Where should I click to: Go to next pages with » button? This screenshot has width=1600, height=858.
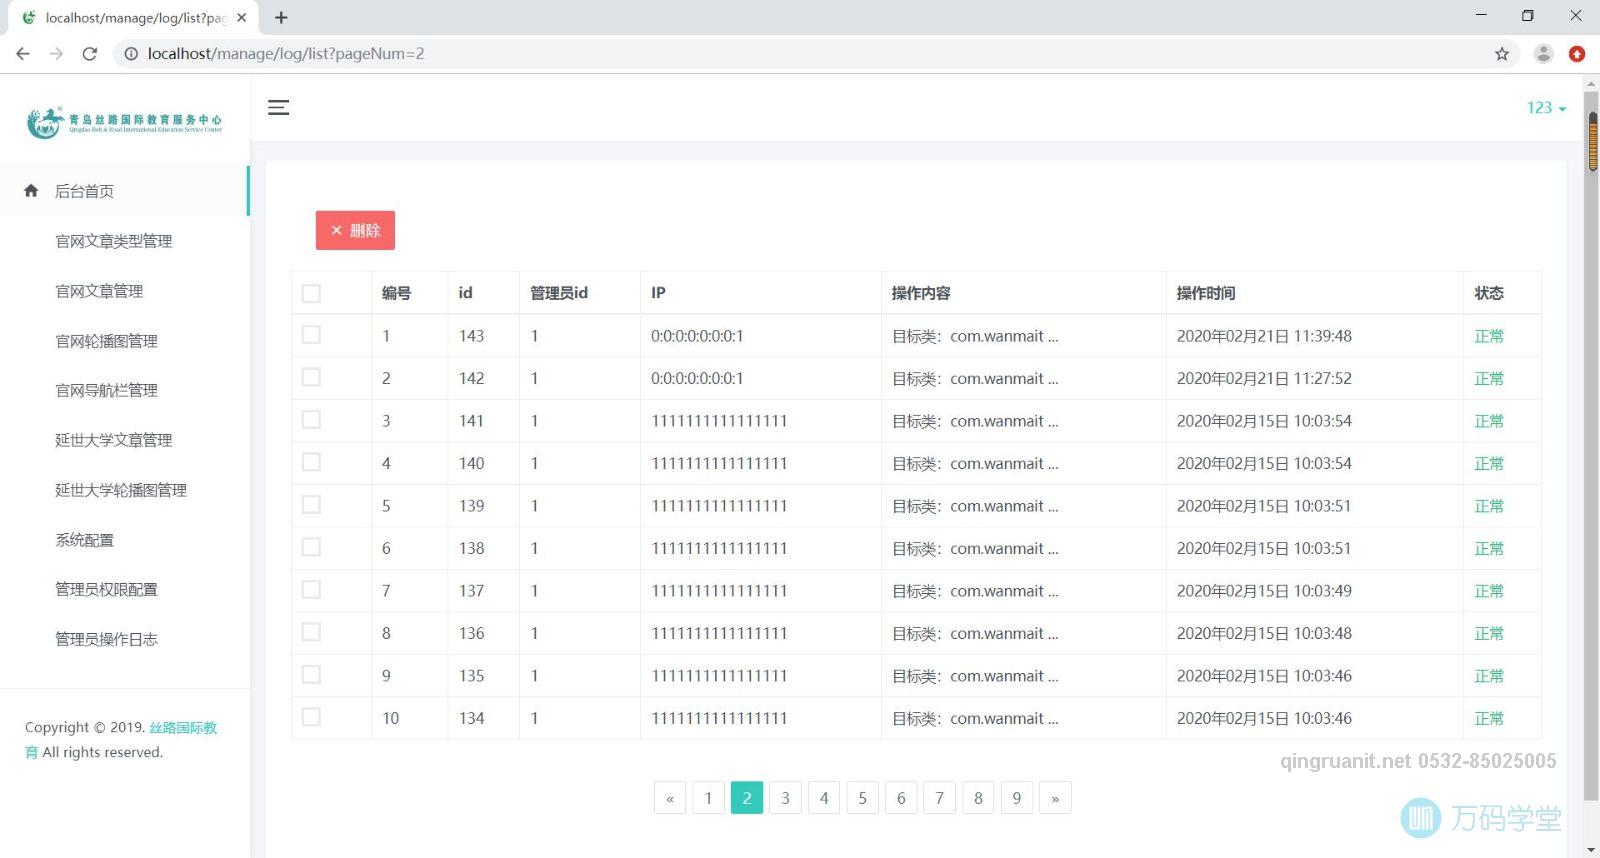coord(1055,798)
